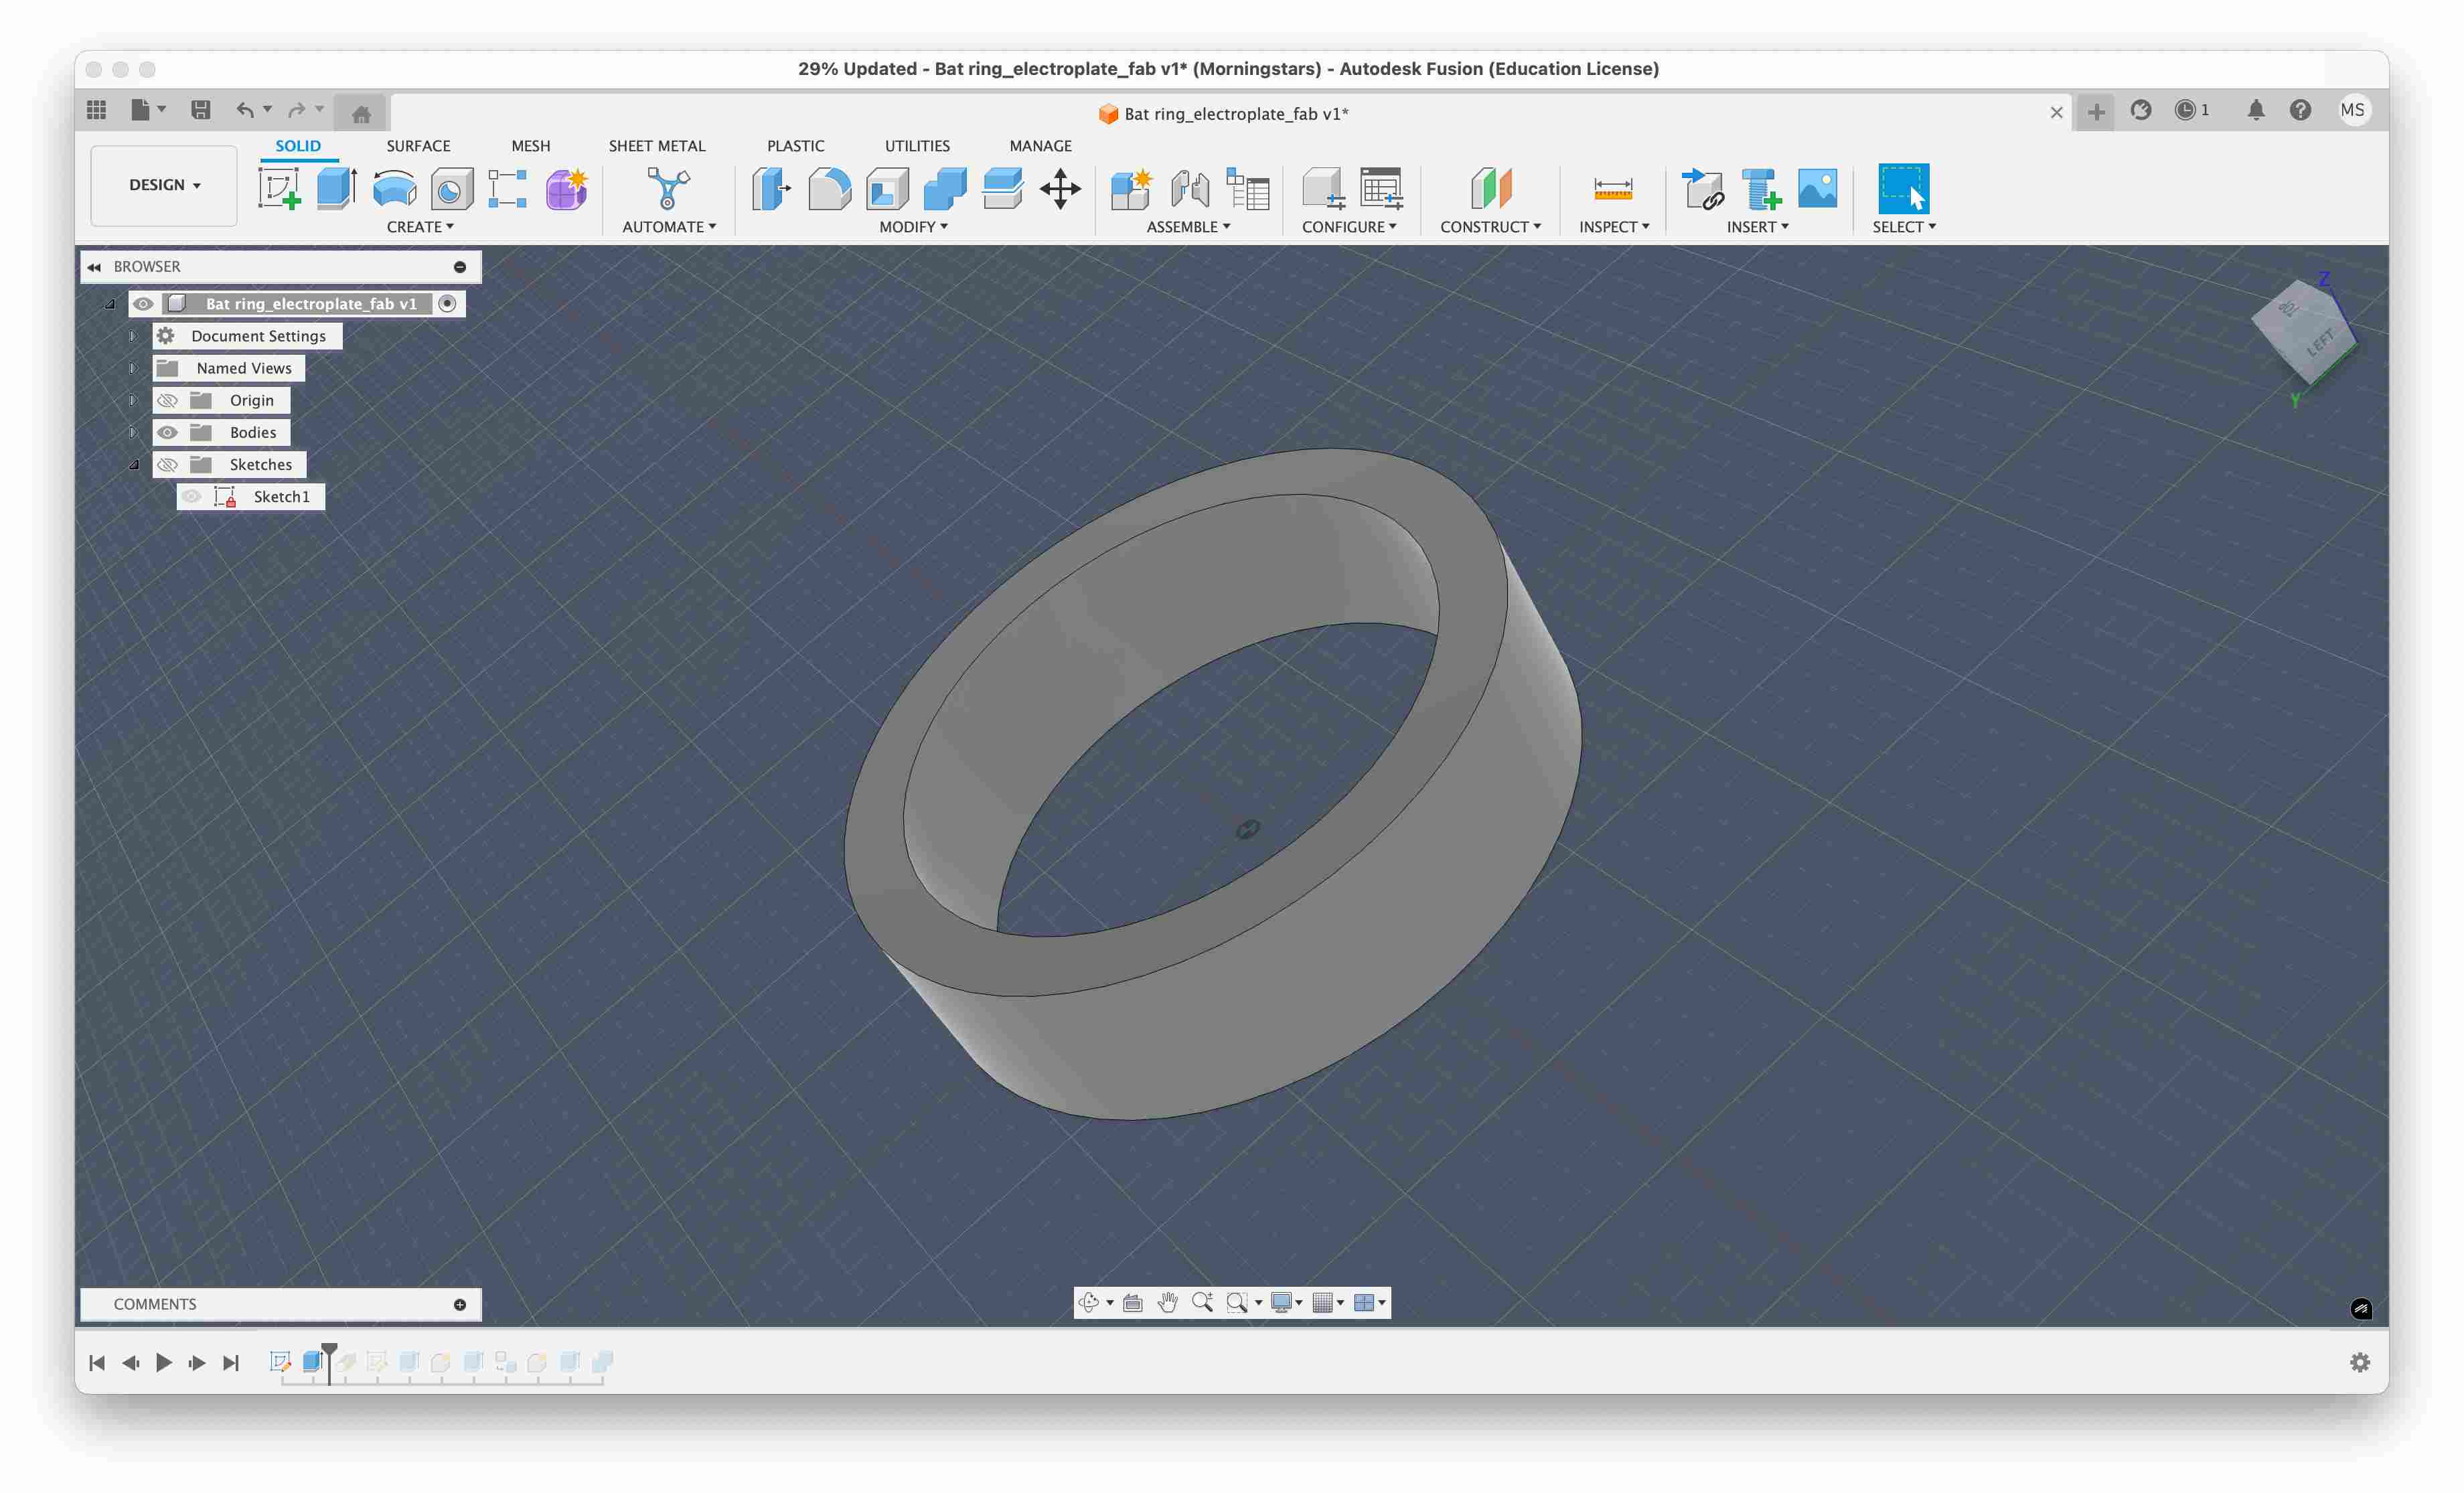Click the ViewCube LEFT face
The width and height of the screenshot is (2464, 1493).
point(2322,343)
